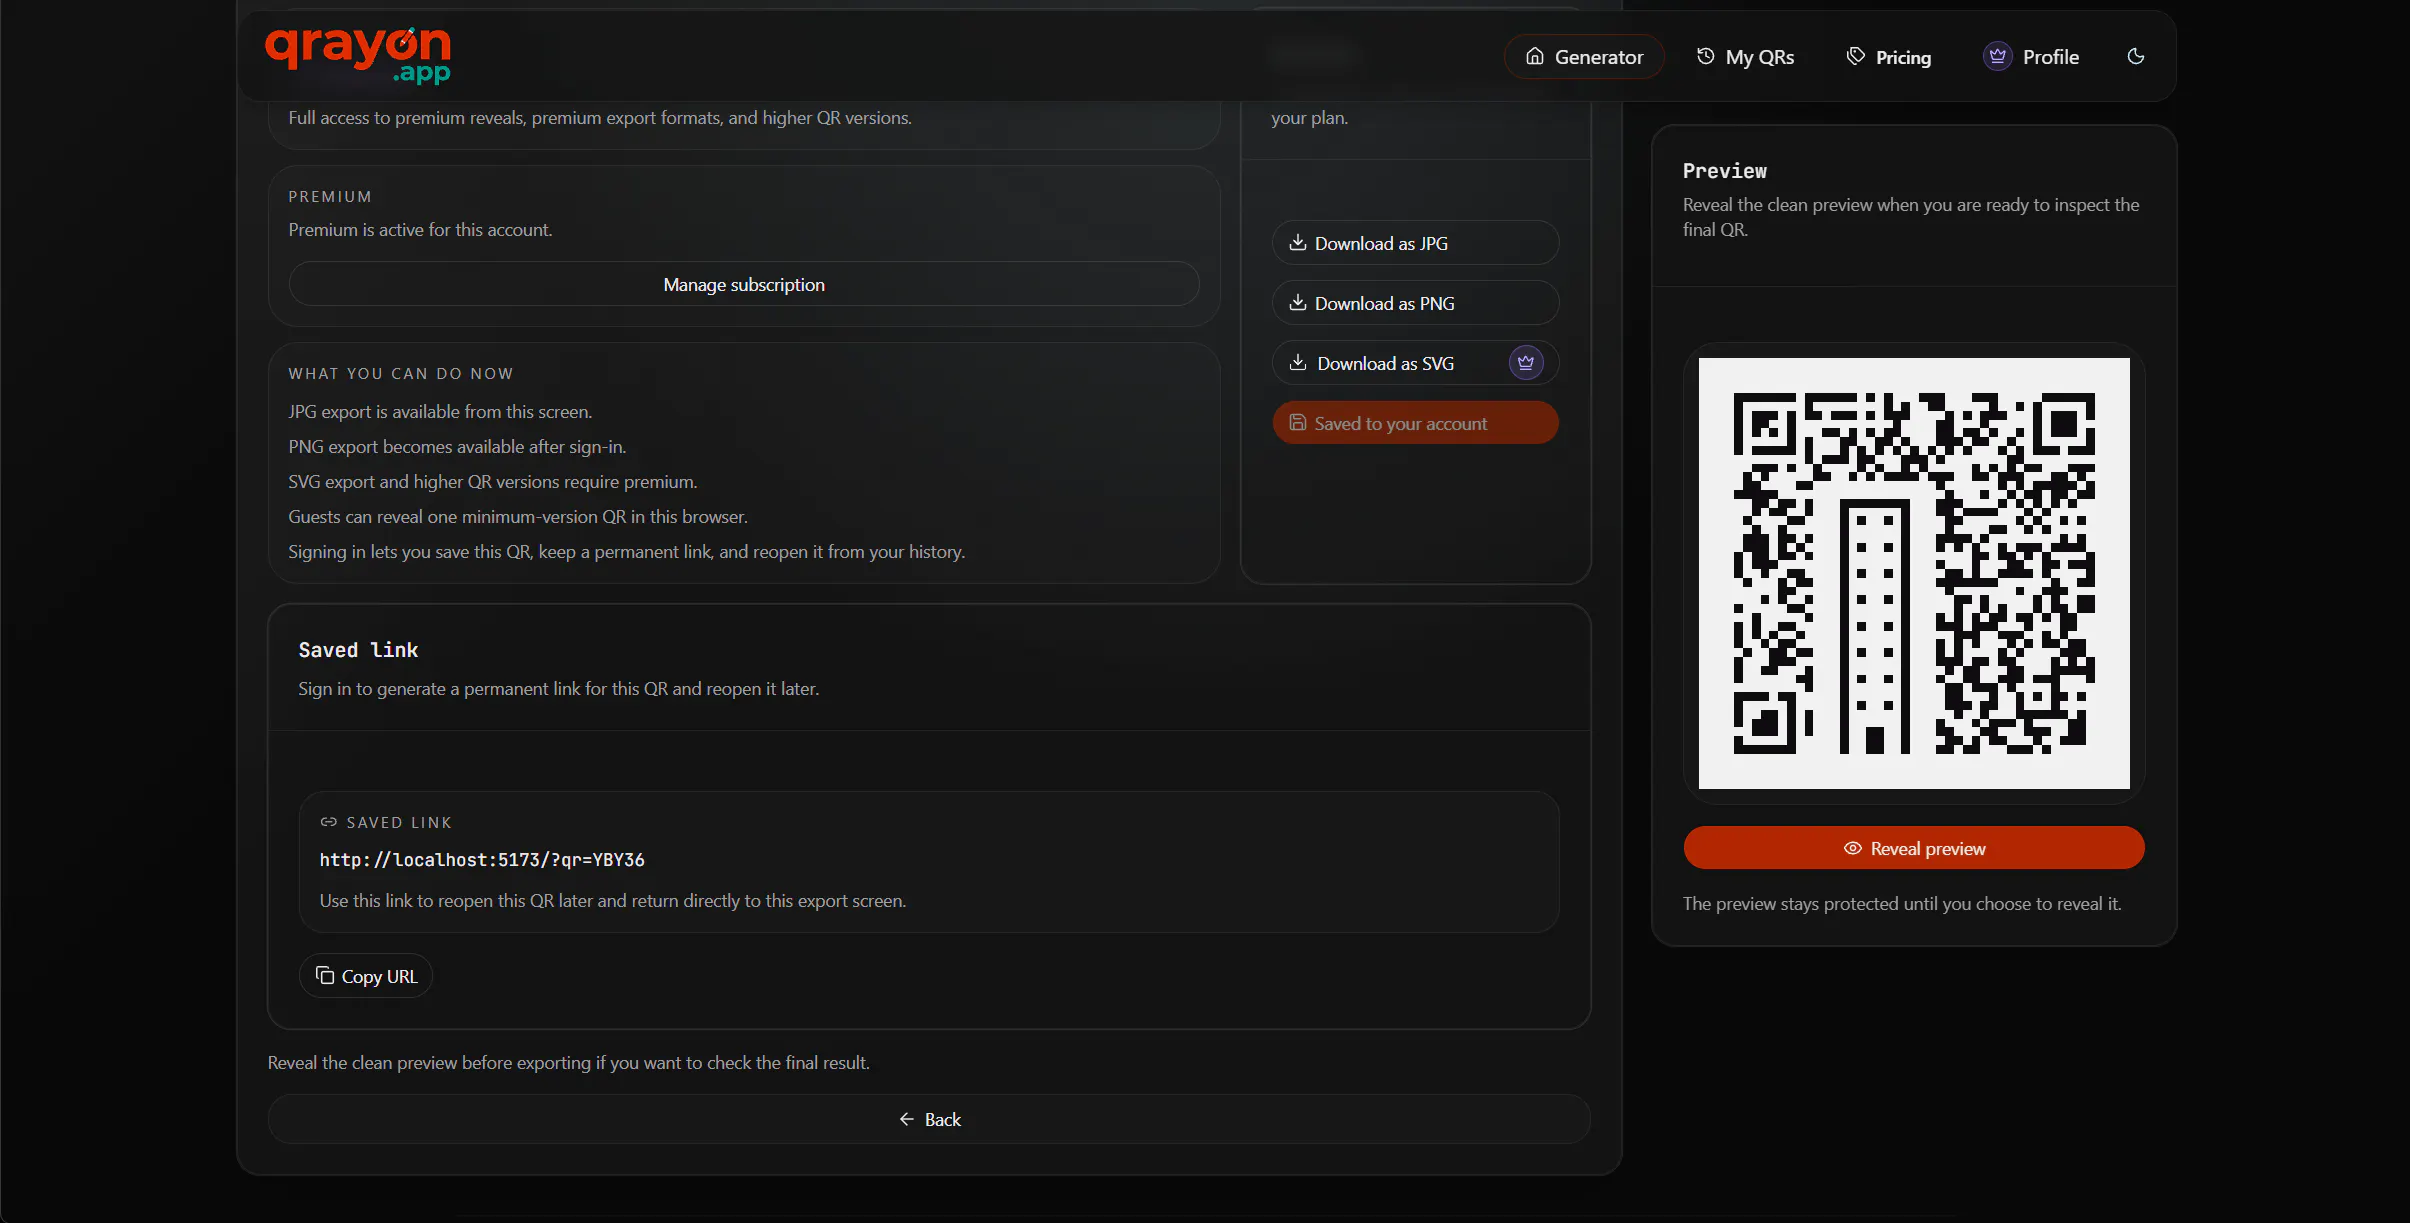Click 'Use this link to reopen this QR later' text
2410x1223 pixels.
tap(613, 901)
